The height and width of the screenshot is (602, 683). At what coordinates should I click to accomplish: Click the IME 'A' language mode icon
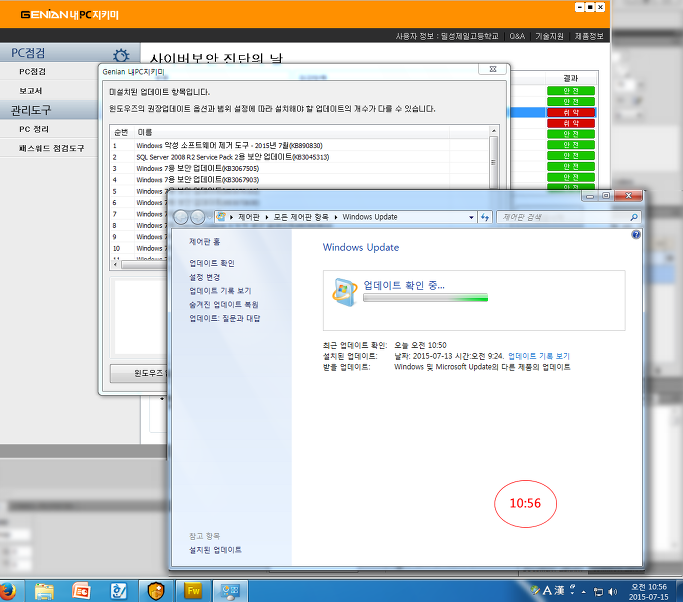click(x=547, y=591)
